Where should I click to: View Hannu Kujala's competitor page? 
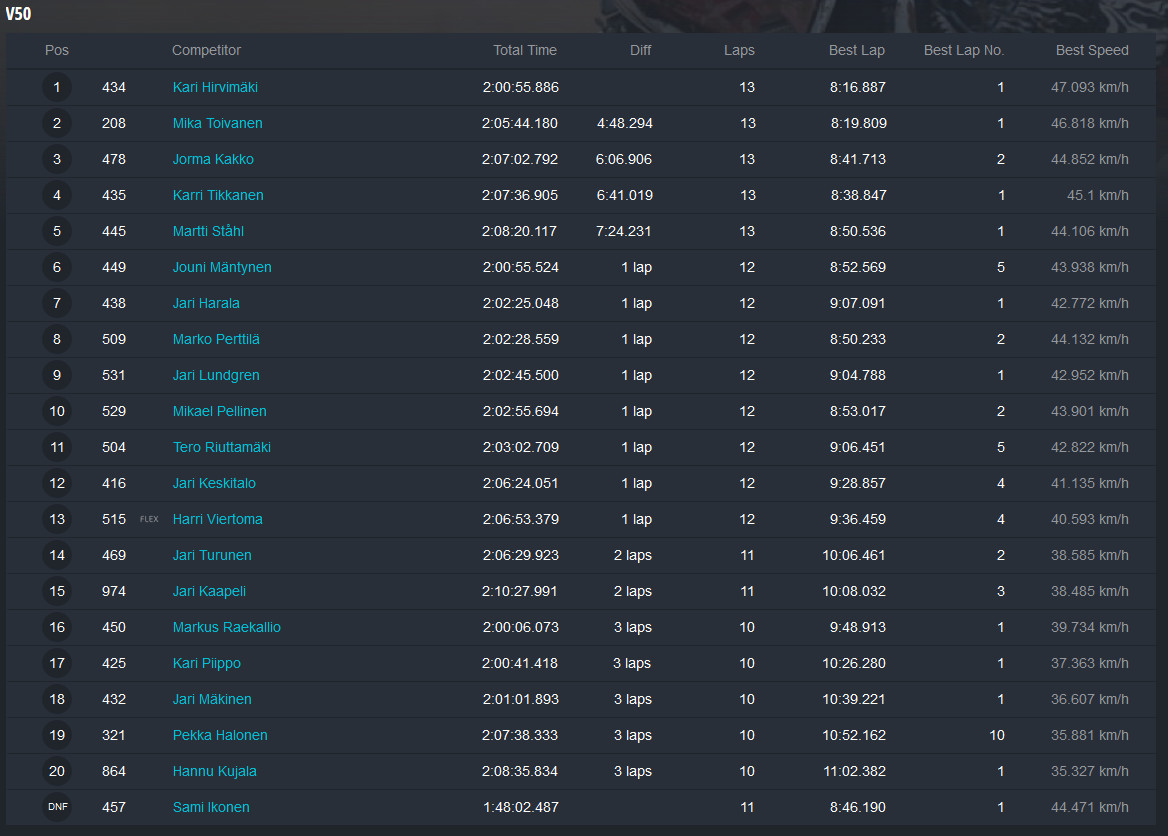click(215, 771)
